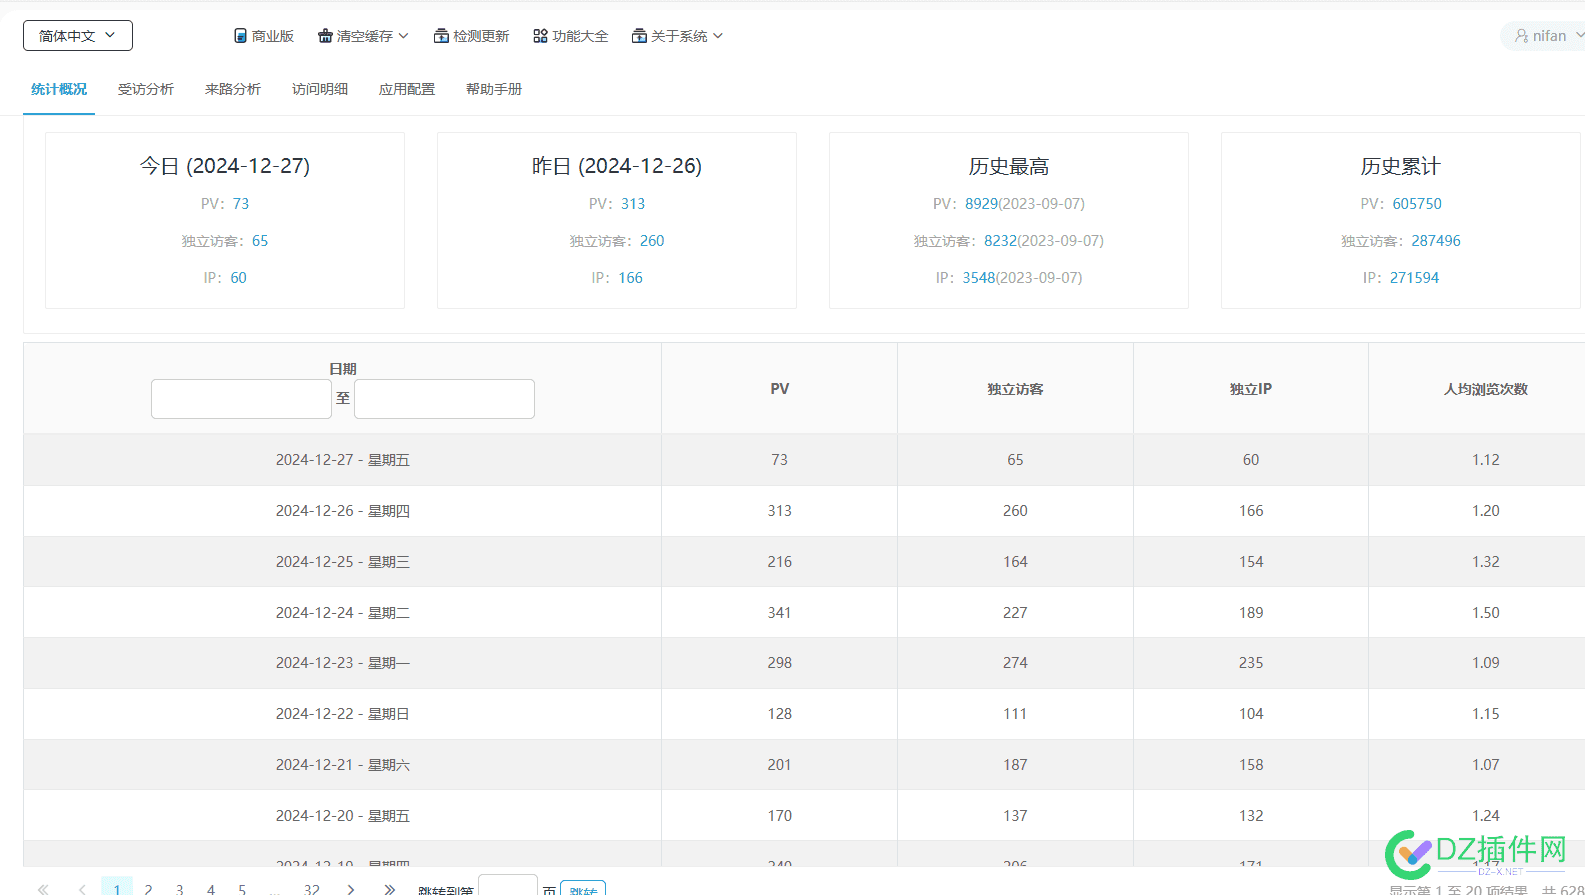
Task: Go to the 应用配置 tab
Action: coord(407,89)
